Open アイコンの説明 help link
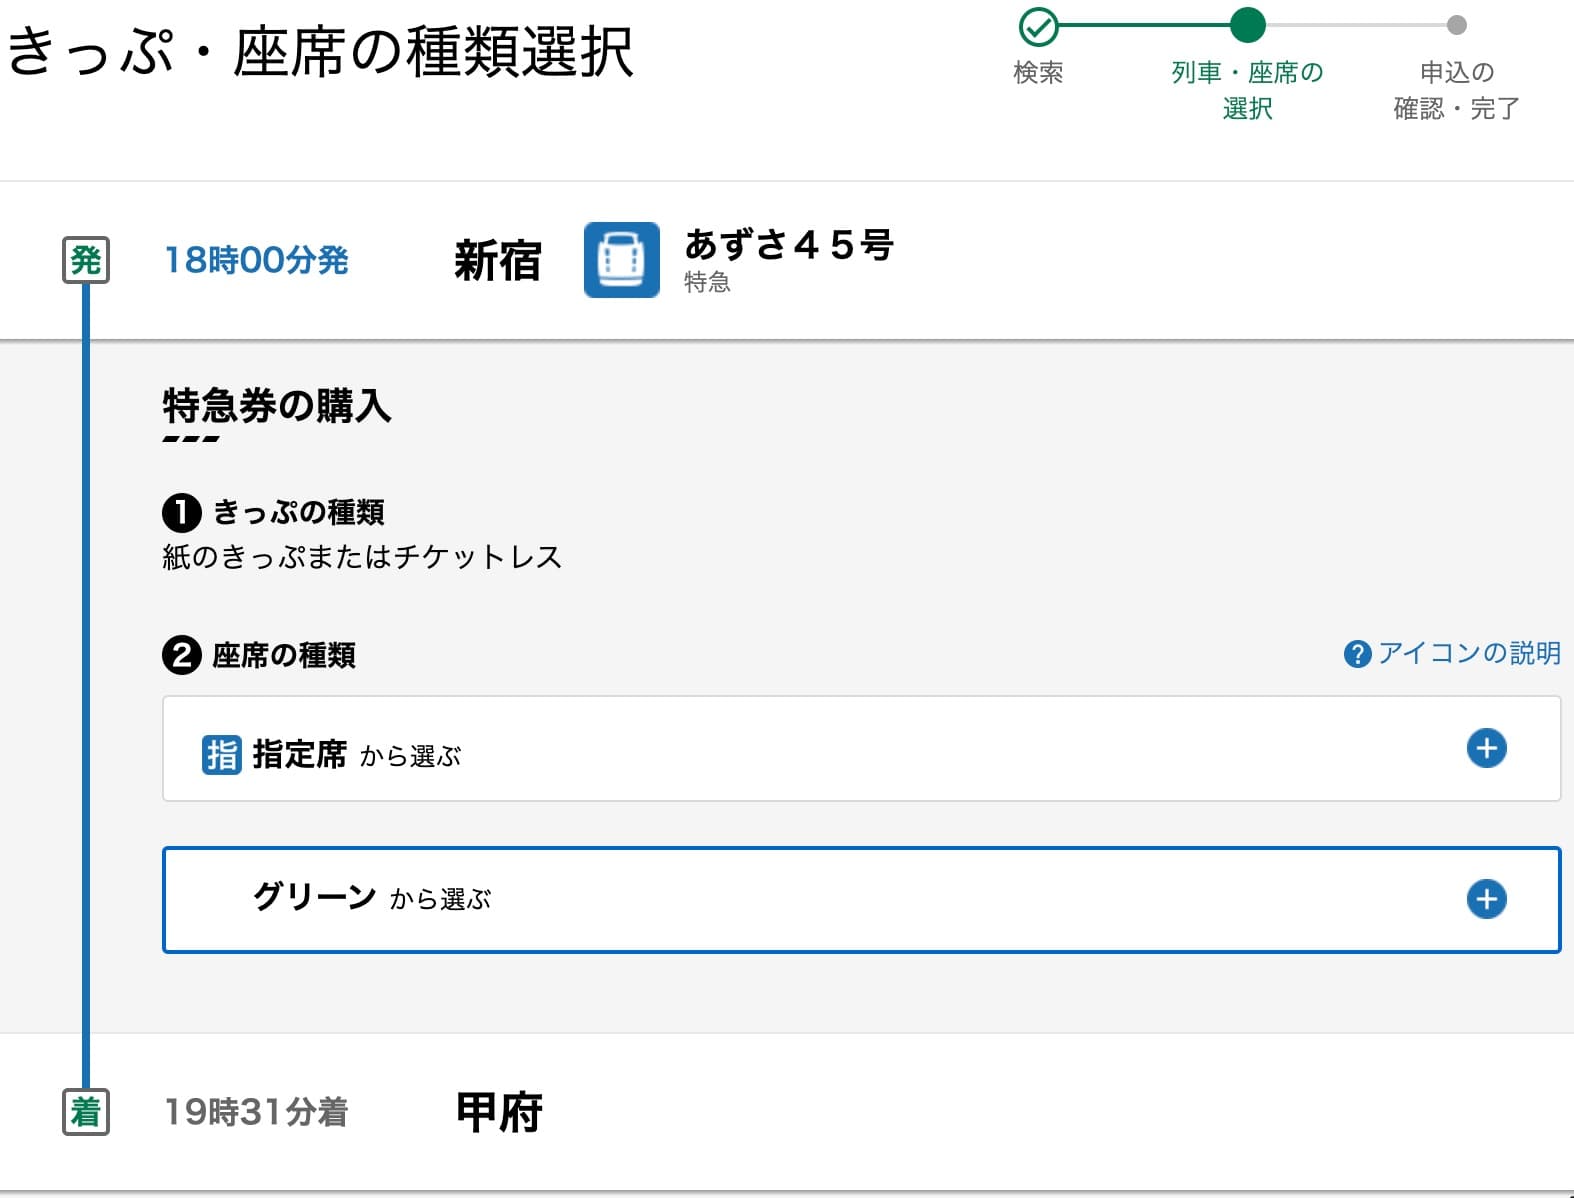Viewport: 1574px width, 1198px height. coord(1452,653)
